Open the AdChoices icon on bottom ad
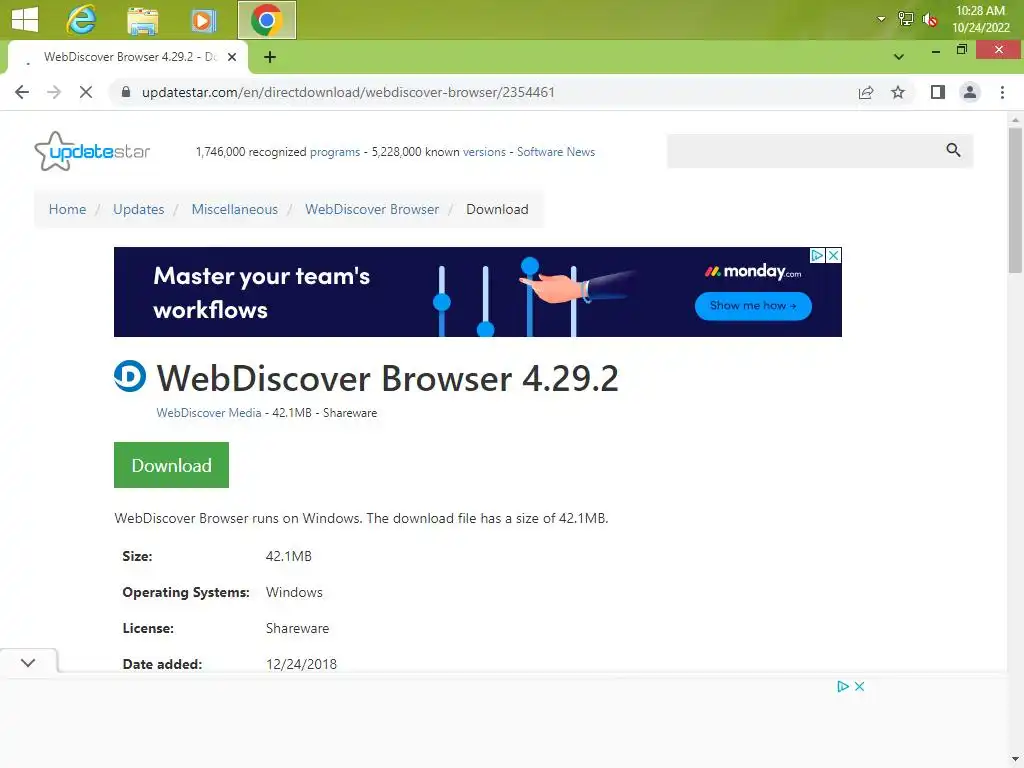The width and height of the screenshot is (1024, 768). [x=842, y=686]
